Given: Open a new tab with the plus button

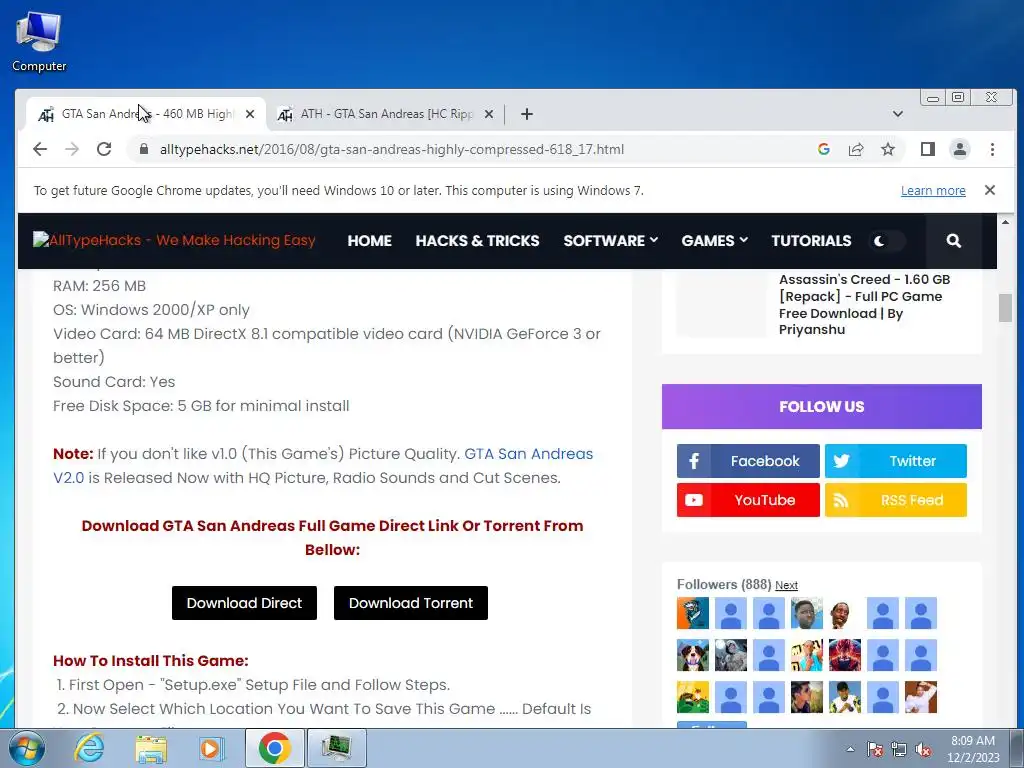Looking at the screenshot, I should (526, 114).
